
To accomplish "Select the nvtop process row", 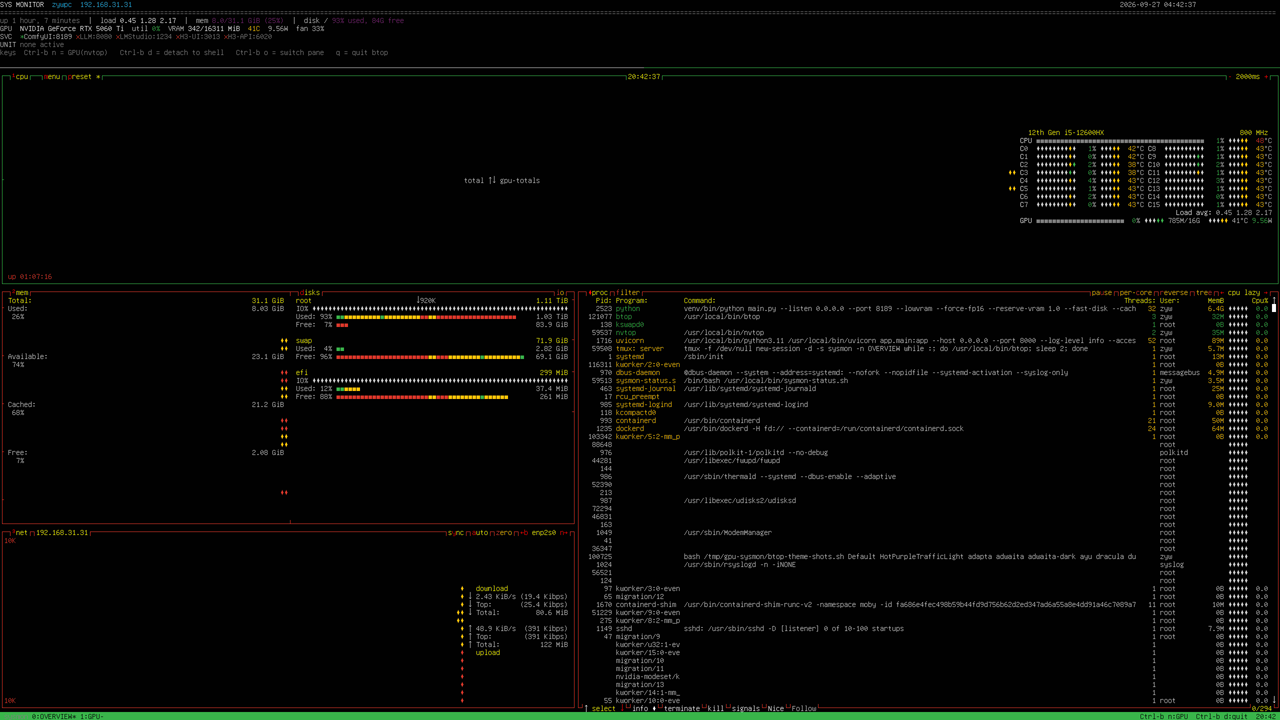I will 930,333.
